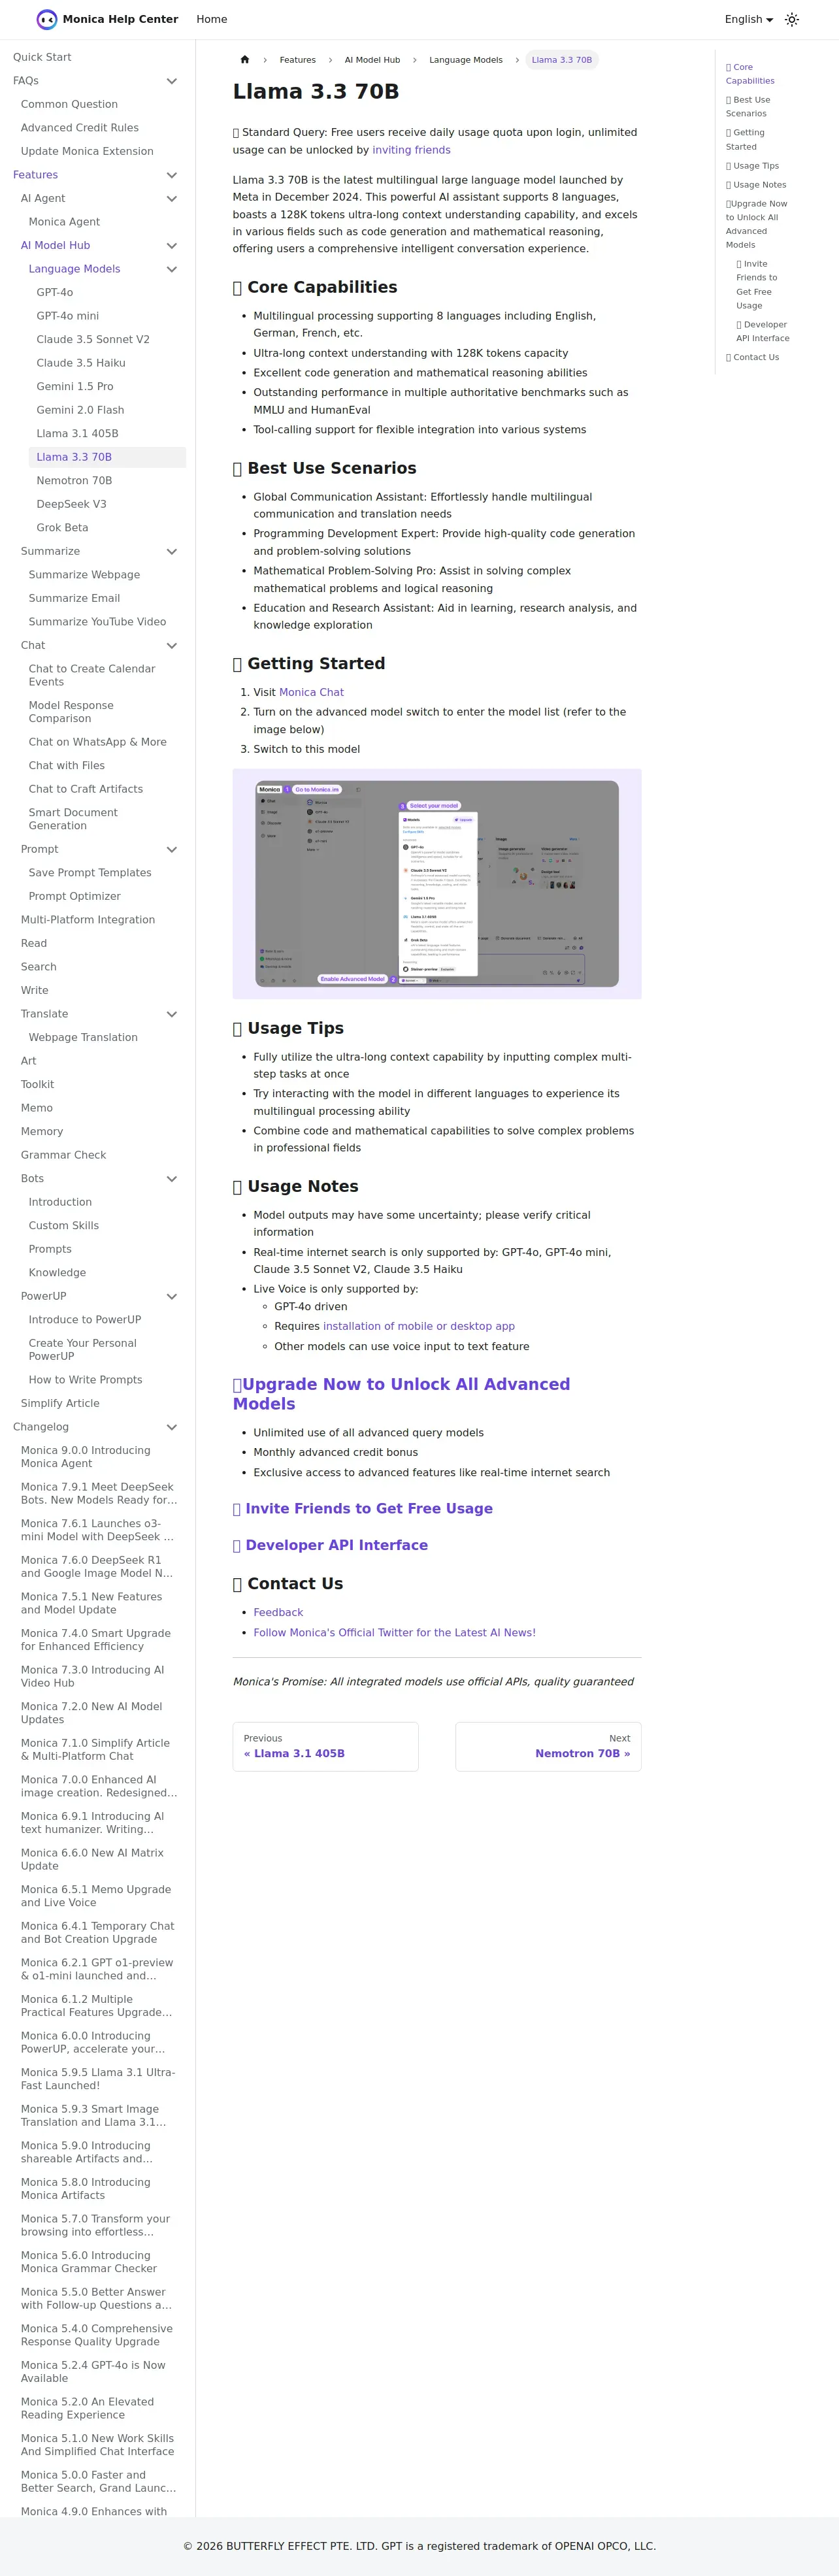Follow Monica's Official Twitter link
Screen dimensions: 839x2576
394,1632
